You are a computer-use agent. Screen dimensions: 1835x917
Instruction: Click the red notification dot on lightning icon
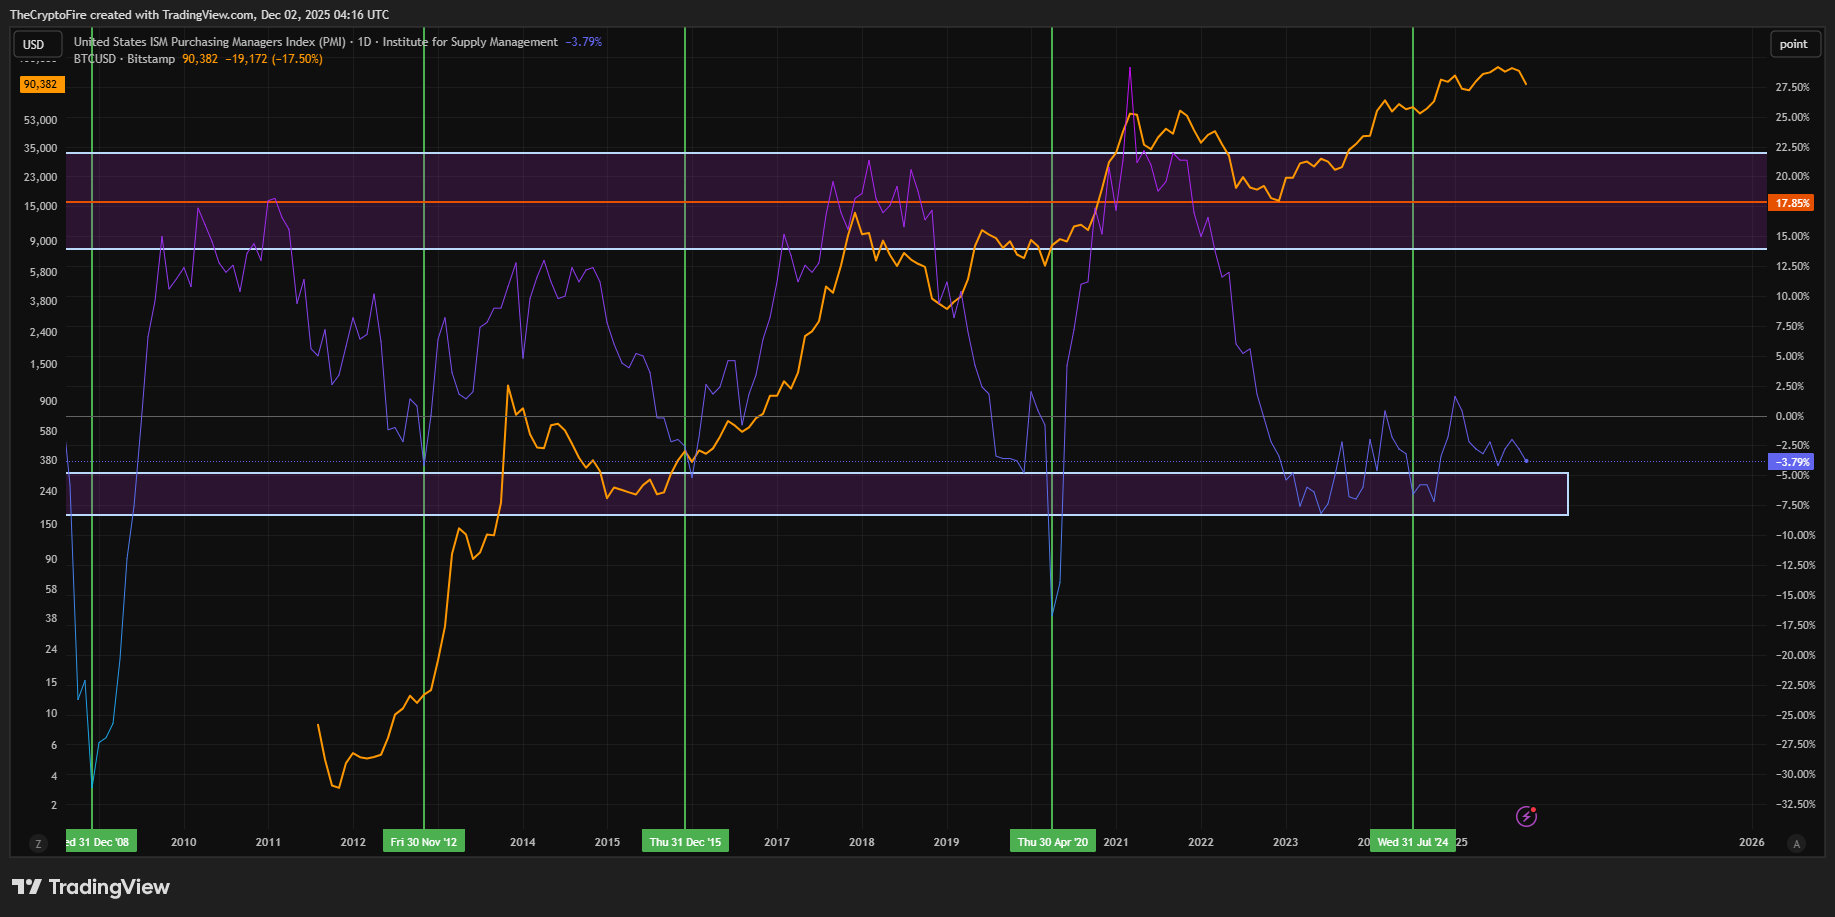[x=1534, y=809]
